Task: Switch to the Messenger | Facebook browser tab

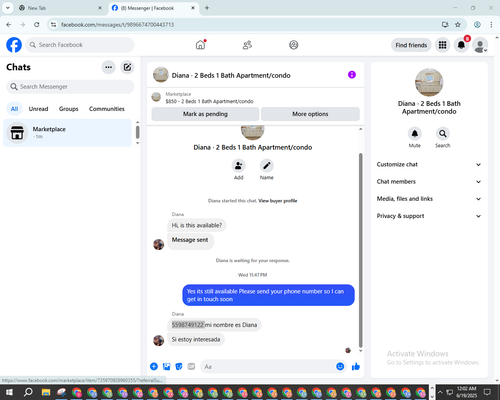Action: coord(154,8)
